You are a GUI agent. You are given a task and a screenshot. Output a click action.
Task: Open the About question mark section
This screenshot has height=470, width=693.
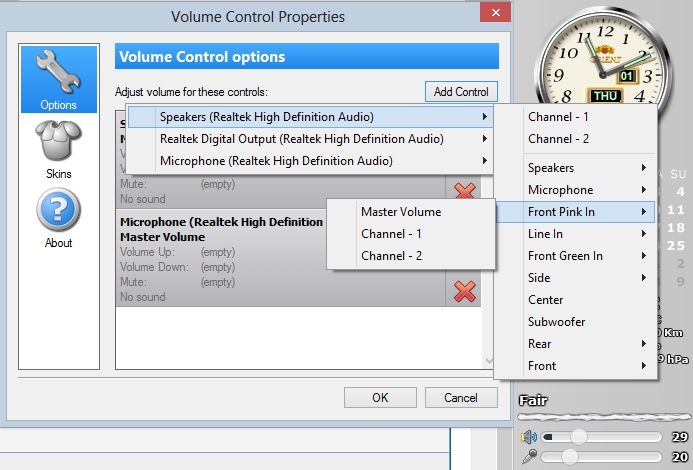[58, 216]
